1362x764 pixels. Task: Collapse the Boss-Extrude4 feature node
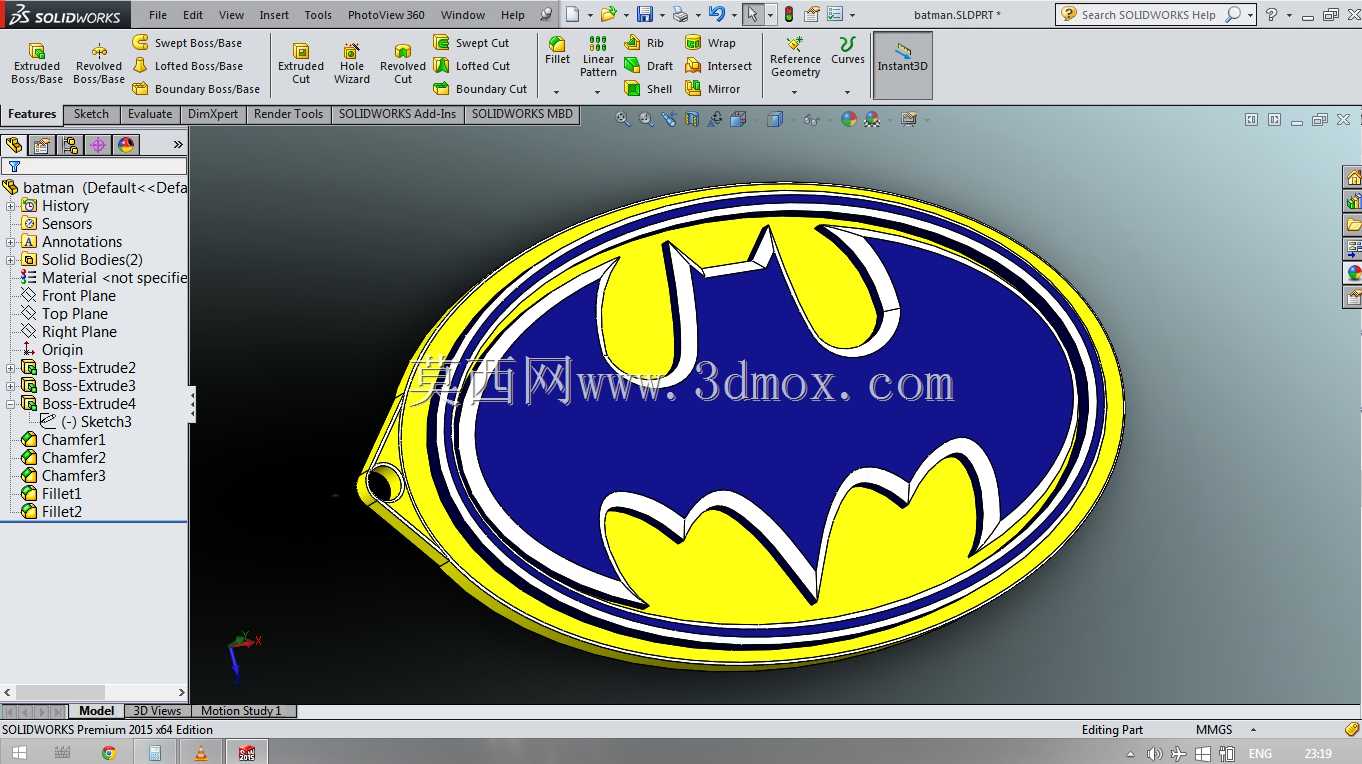[11, 404]
